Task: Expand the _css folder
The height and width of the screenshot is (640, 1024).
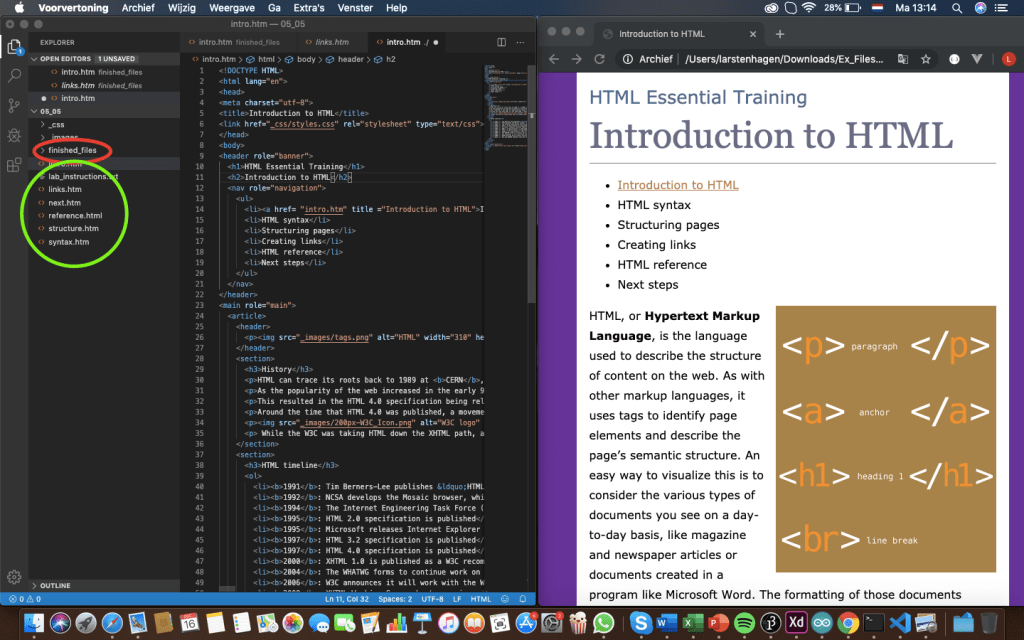Action: click(x=58, y=125)
